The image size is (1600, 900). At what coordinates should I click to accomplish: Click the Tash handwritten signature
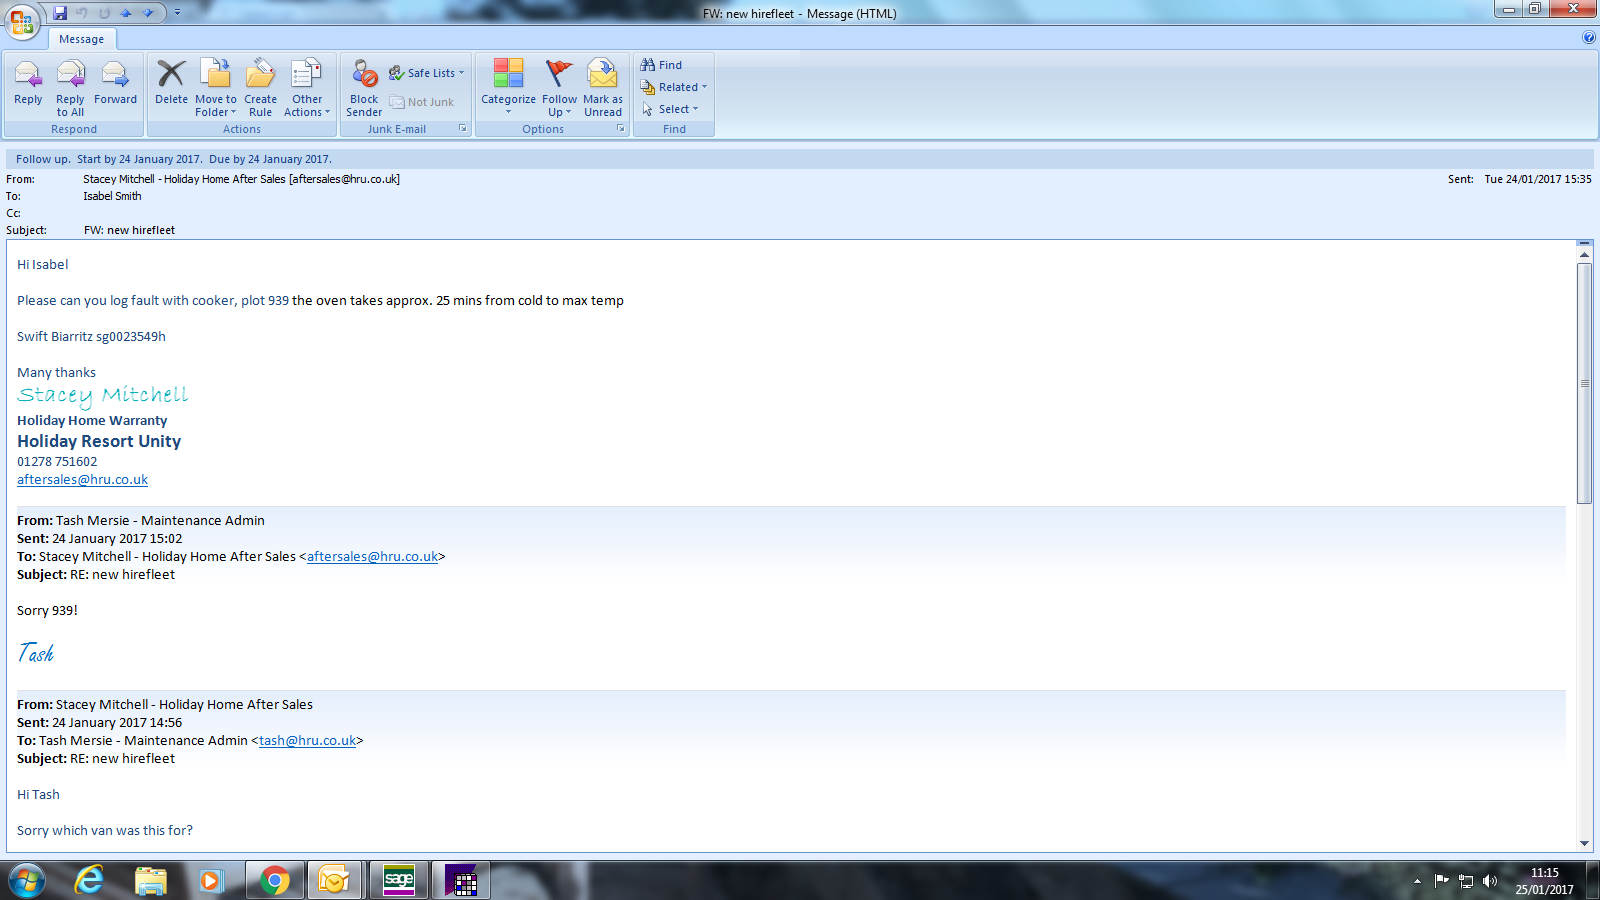pyautogui.click(x=36, y=653)
